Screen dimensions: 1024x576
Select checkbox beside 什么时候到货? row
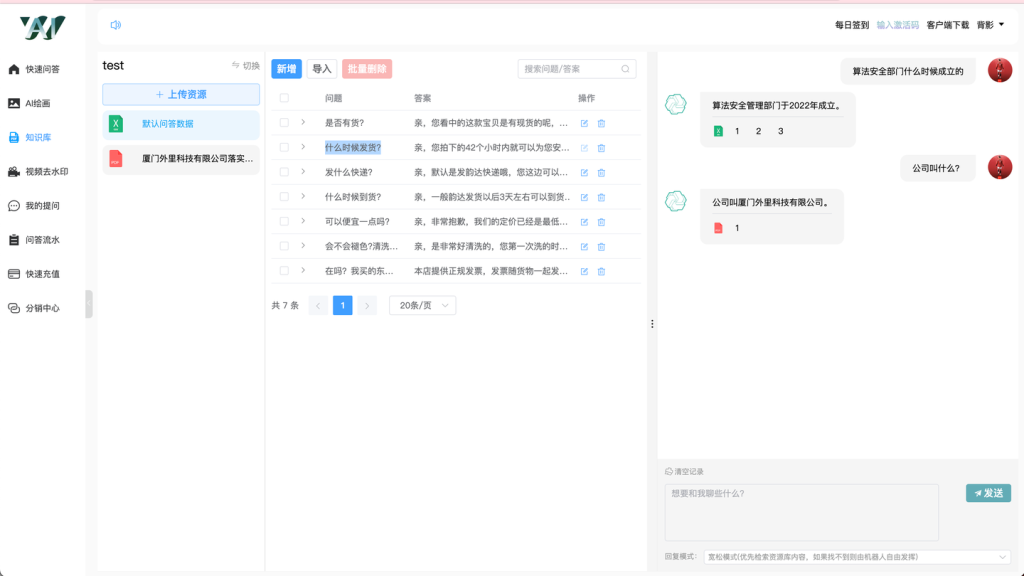point(285,197)
